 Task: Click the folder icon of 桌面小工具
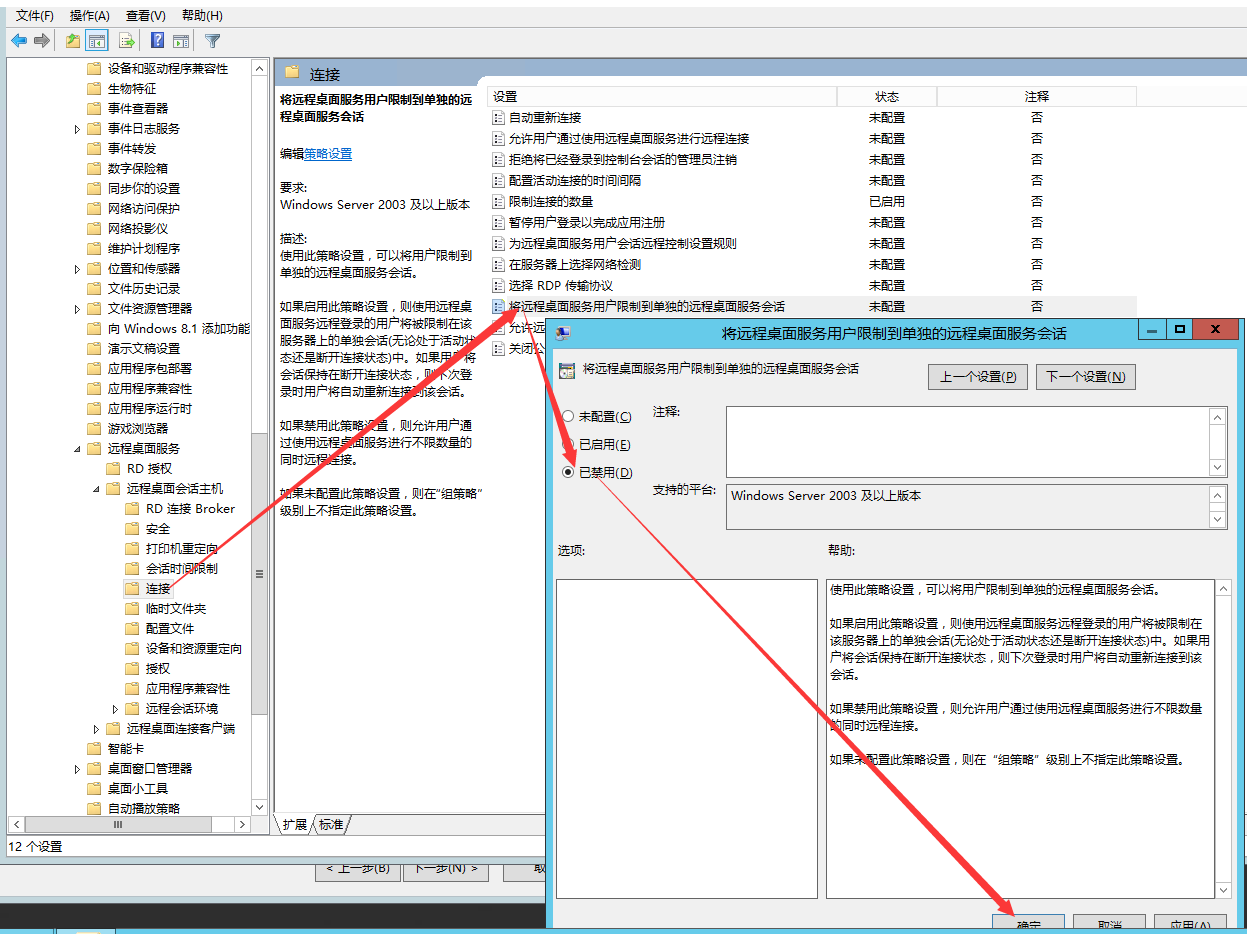pos(94,788)
